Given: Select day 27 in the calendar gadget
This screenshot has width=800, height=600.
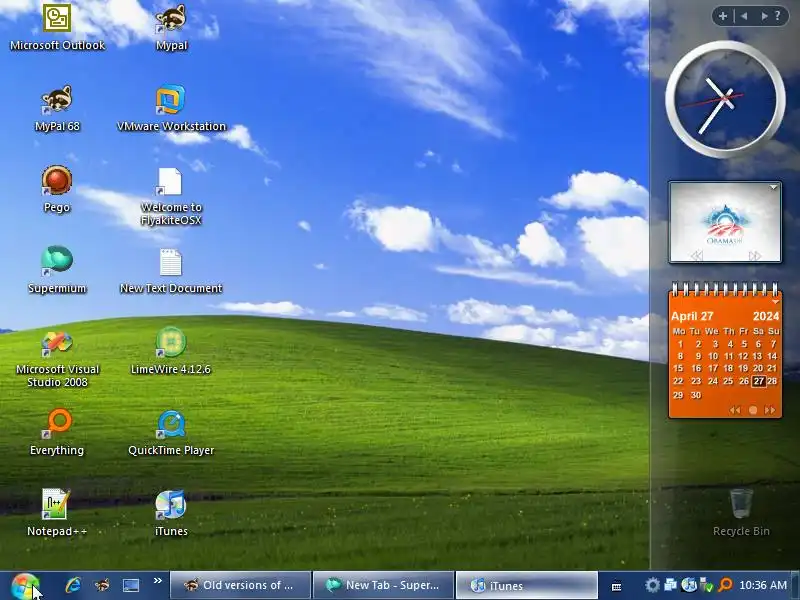Looking at the screenshot, I should [759, 381].
